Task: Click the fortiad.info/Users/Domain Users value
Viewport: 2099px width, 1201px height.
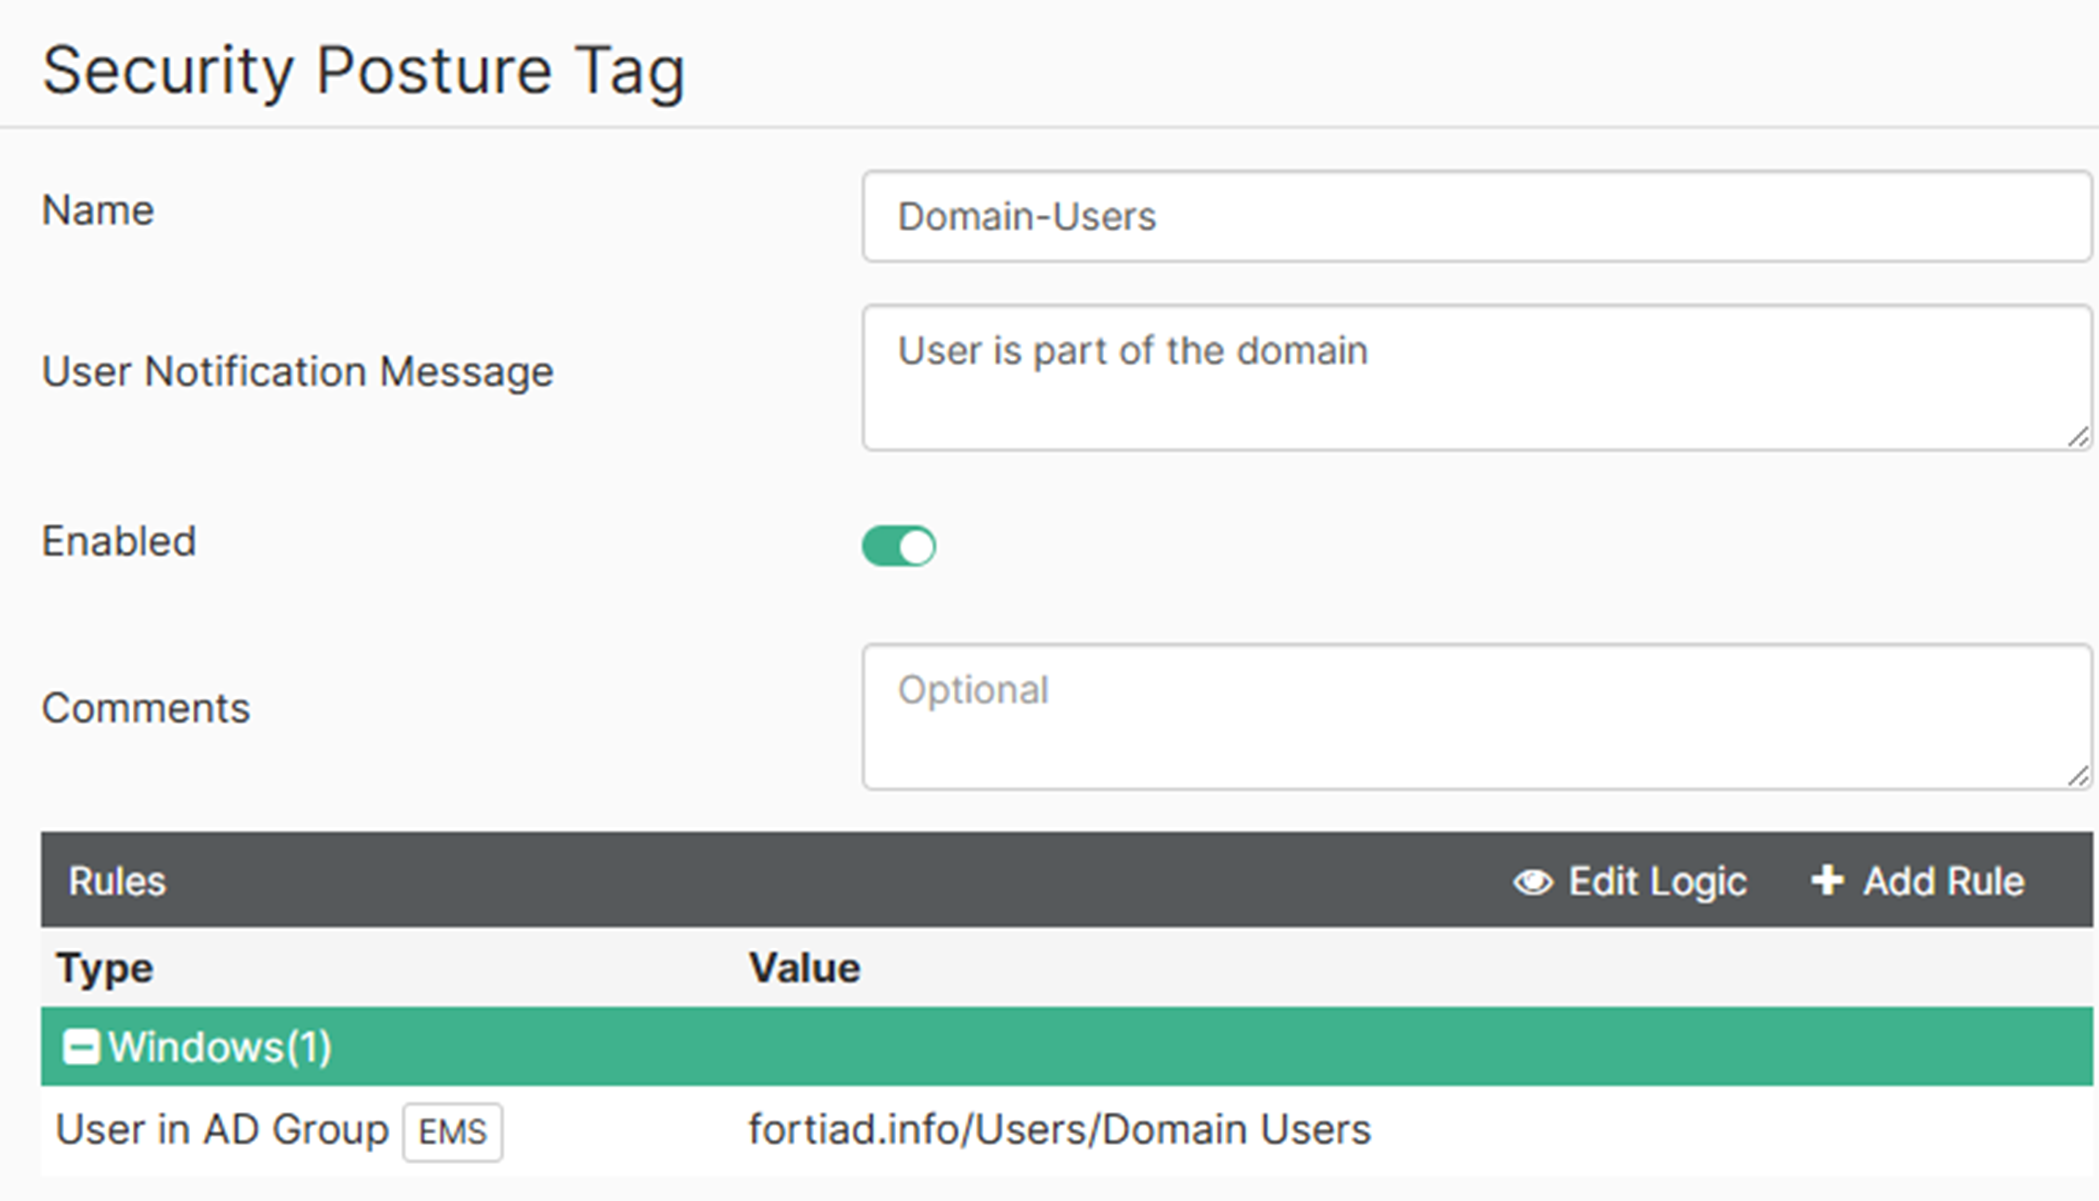Action: [1059, 1130]
